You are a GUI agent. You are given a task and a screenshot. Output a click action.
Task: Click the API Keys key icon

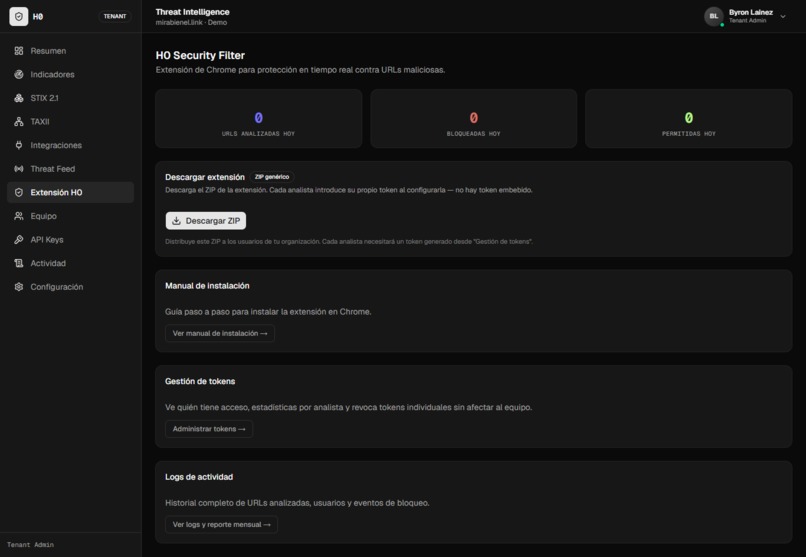pyautogui.click(x=19, y=240)
